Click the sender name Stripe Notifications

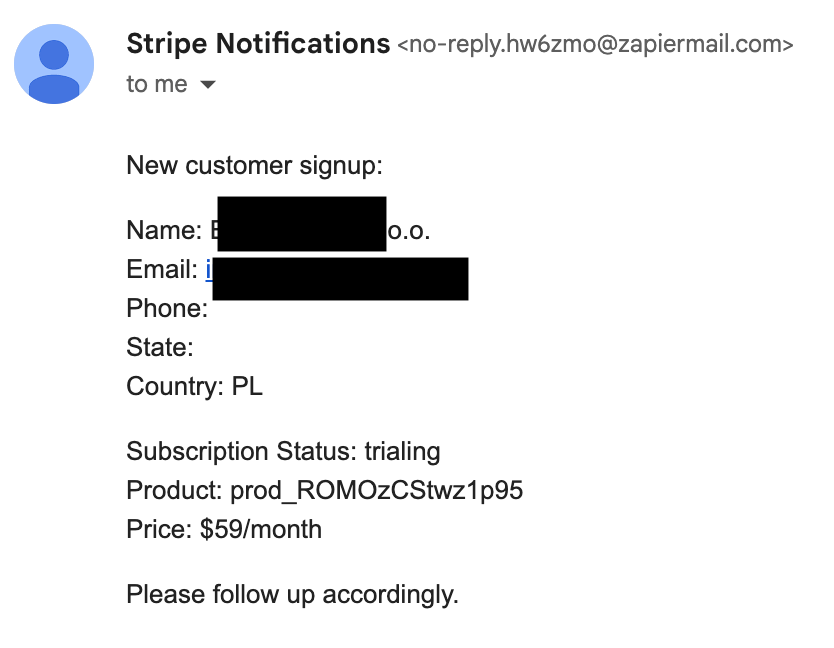point(258,44)
